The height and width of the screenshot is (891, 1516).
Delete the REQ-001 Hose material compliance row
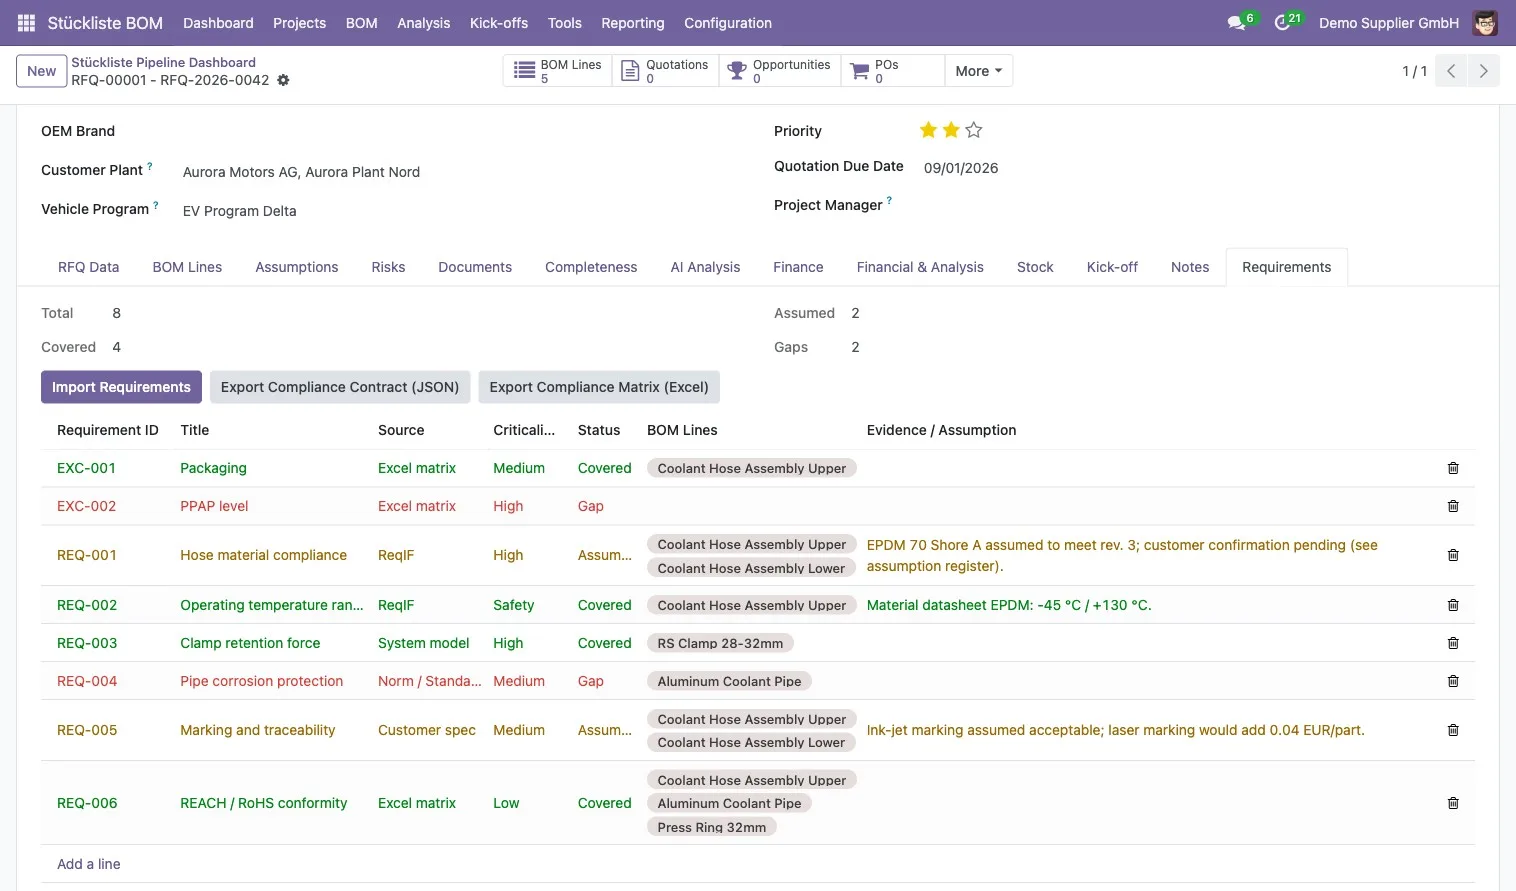coord(1453,555)
